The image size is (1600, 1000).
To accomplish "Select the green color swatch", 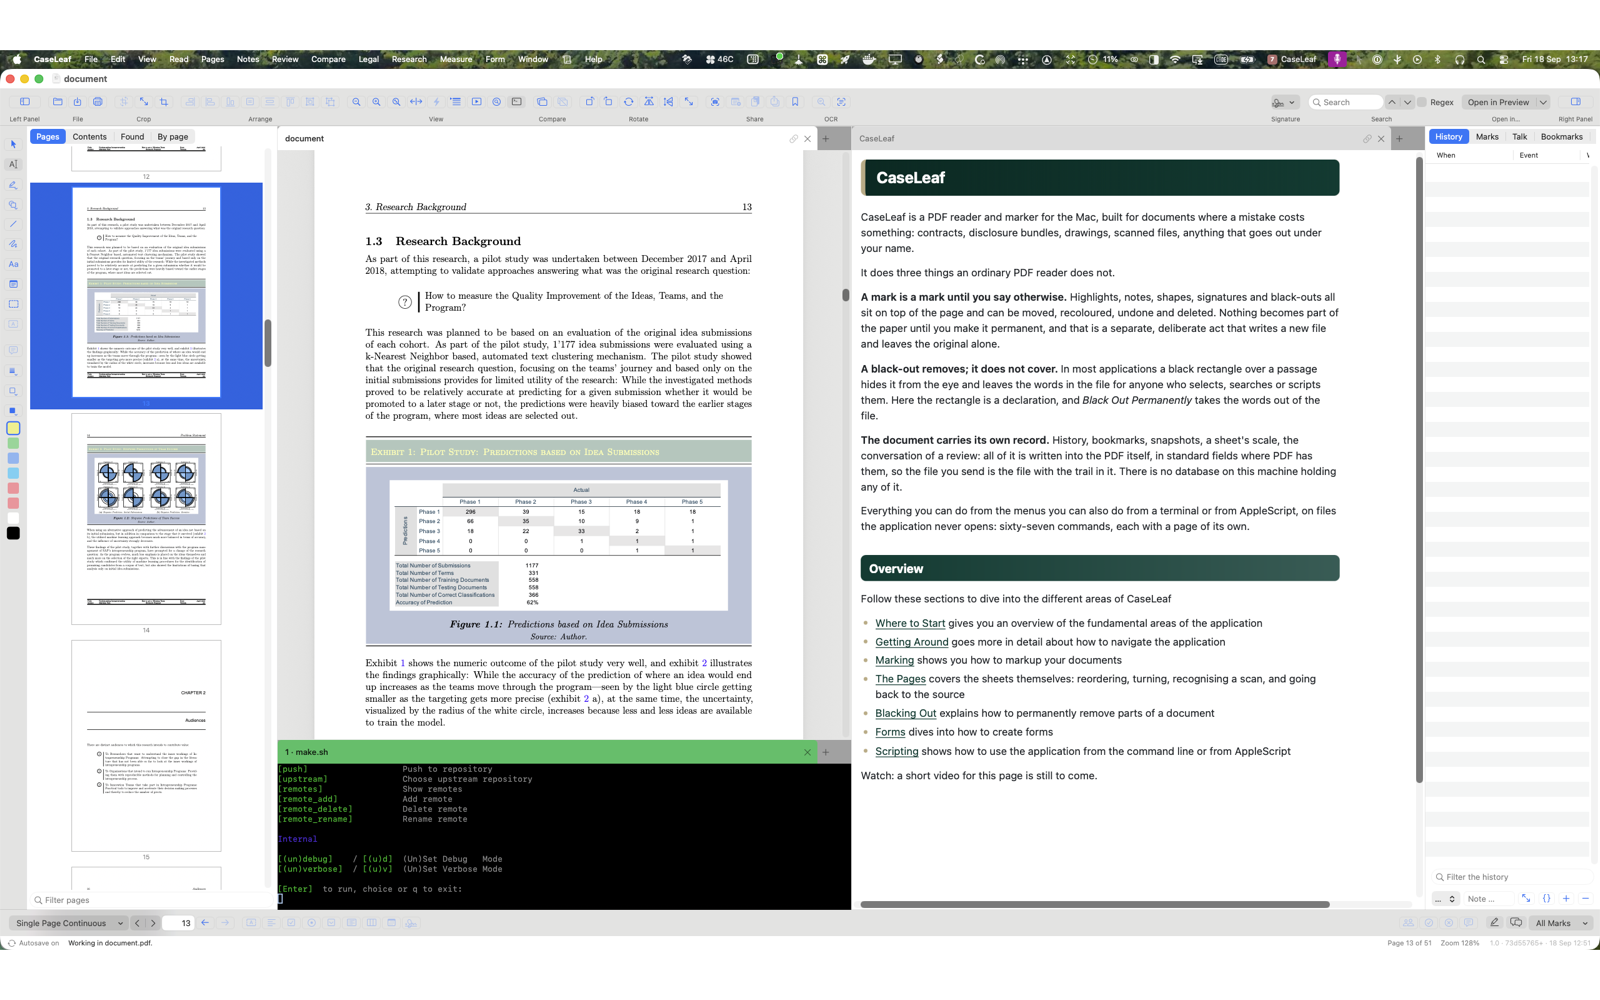I will pyautogui.click(x=13, y=443).
